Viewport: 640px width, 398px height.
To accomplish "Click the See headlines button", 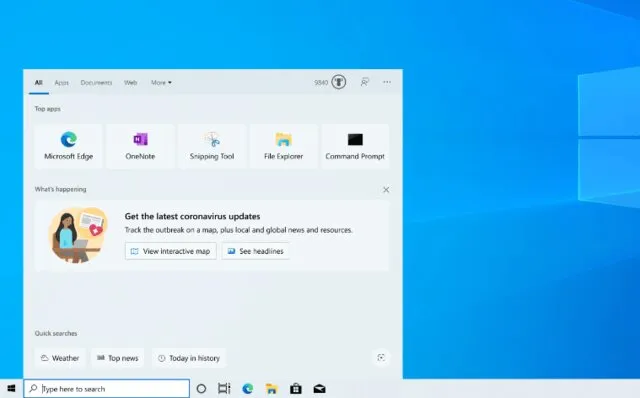I will pyautogui.click(x=256, y=251).
